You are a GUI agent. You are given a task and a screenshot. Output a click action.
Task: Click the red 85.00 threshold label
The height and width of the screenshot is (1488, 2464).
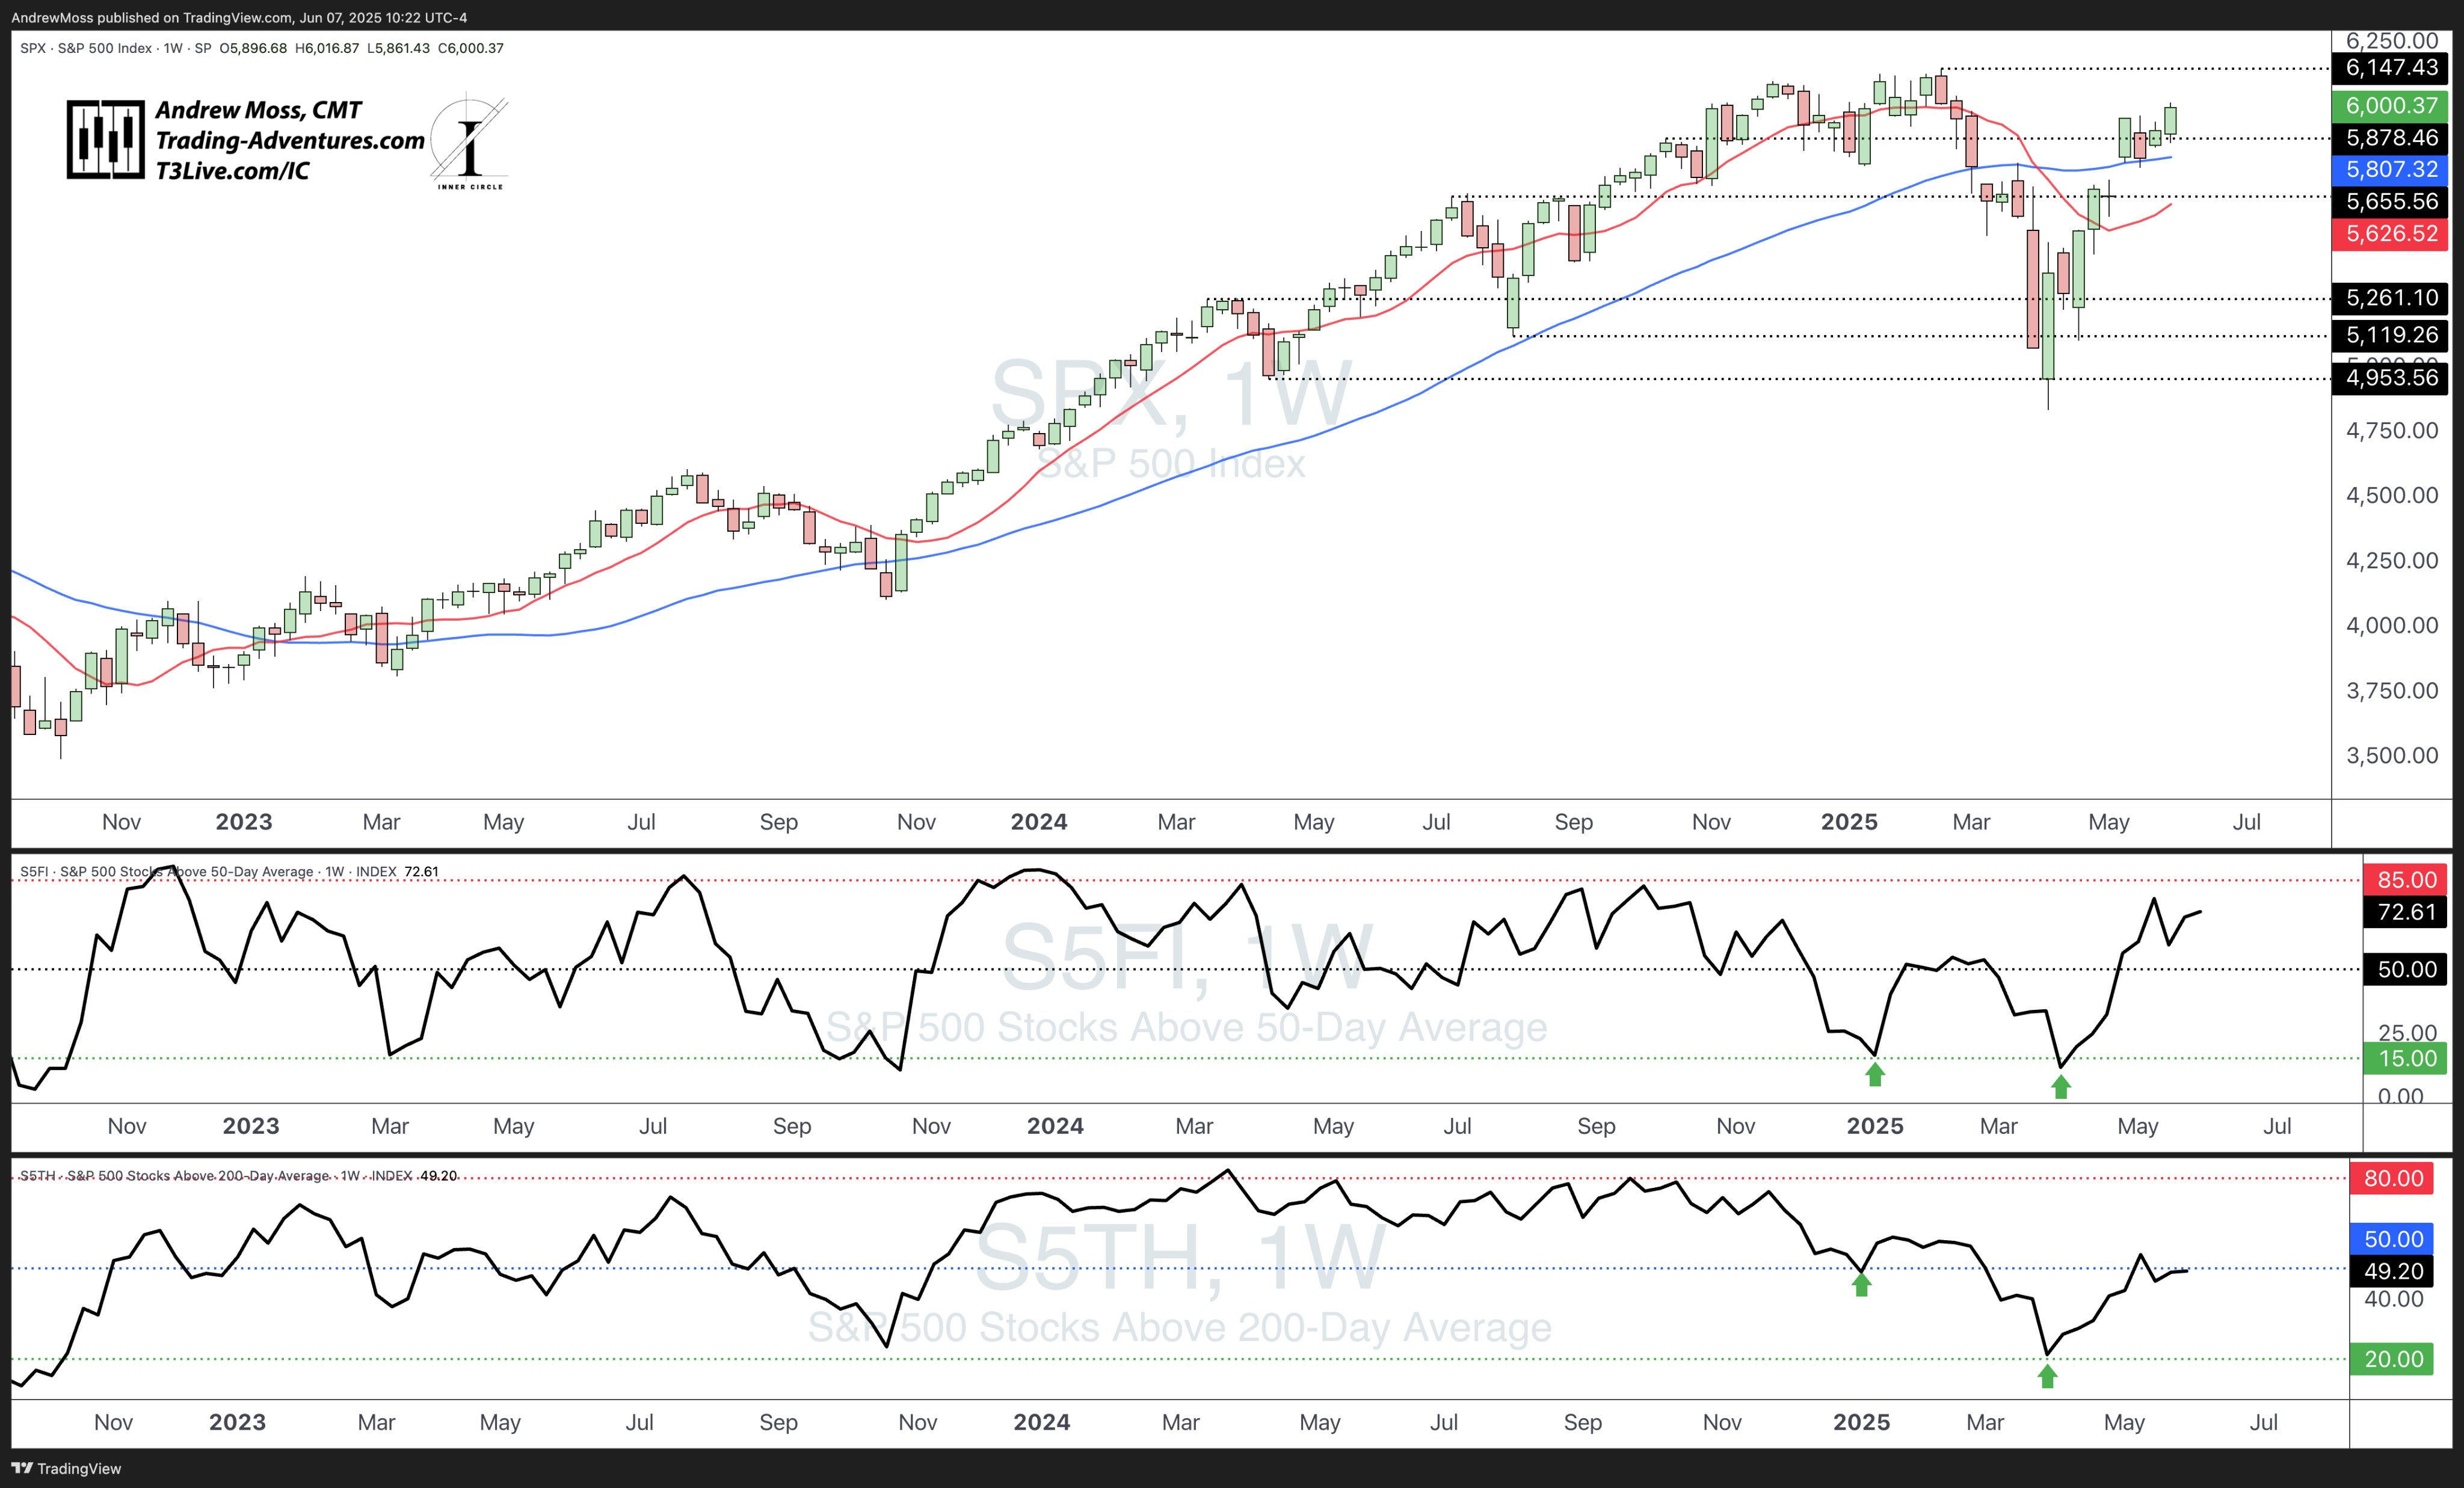(2406, 880)
